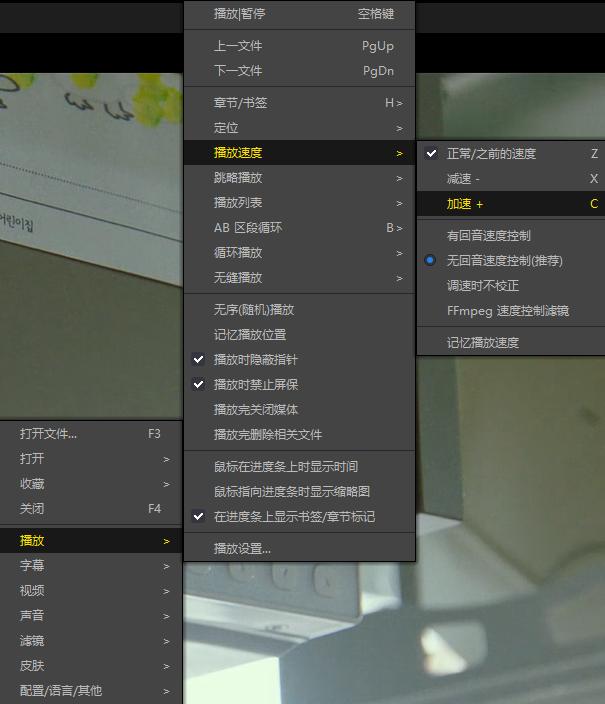Expand AB 区段循环 submenu
The width and height of the screenshot is (605, 704).
[299, 228]
